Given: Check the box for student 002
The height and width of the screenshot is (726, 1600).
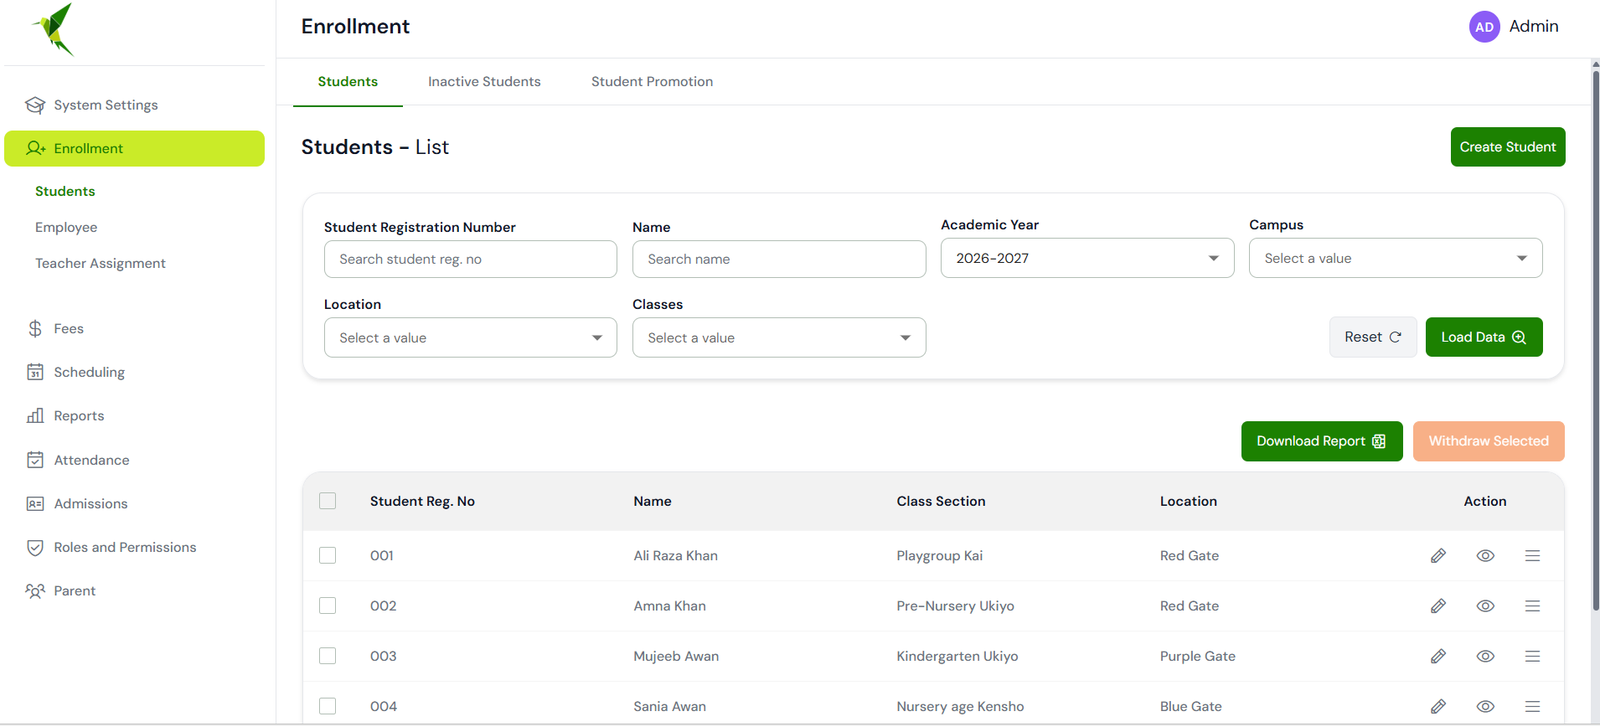Looking at the screenshot, I should tap(328, 605).
